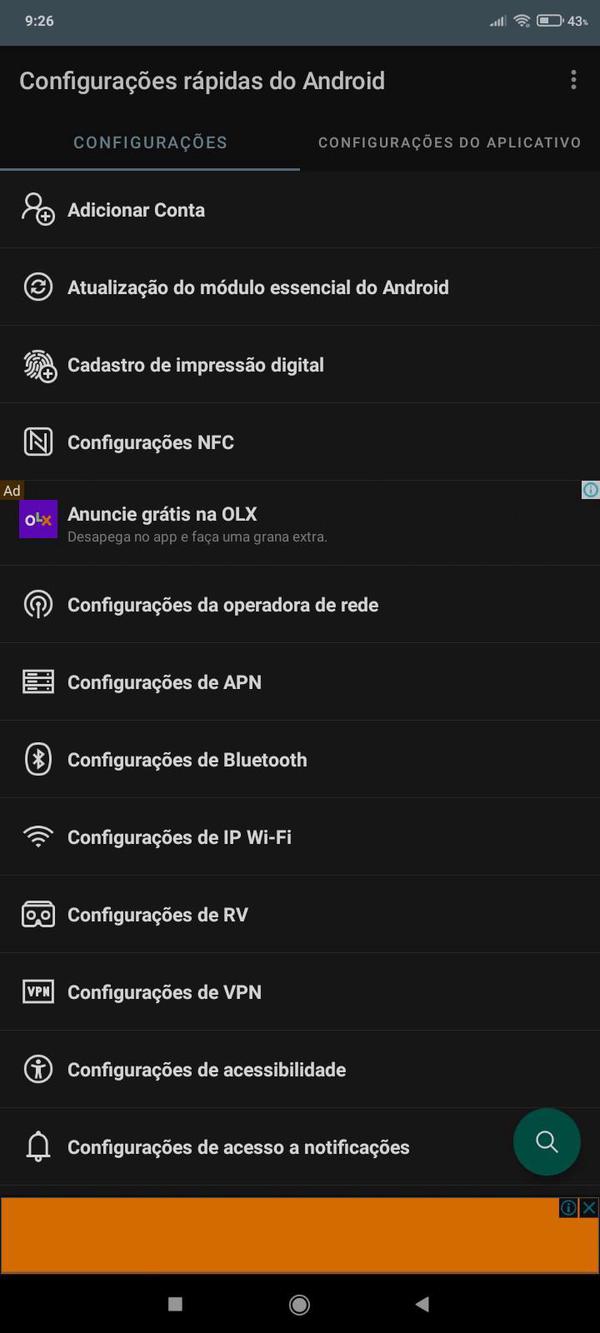Open the network operator antenna icon
Image resolution: width=600 pixels, height=1333 pixels.
point(37,604)
